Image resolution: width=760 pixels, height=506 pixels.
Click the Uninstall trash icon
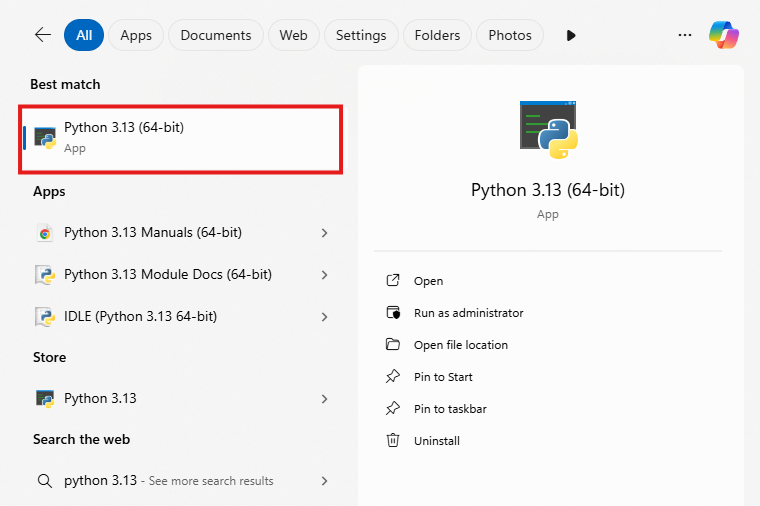point(393,440)
